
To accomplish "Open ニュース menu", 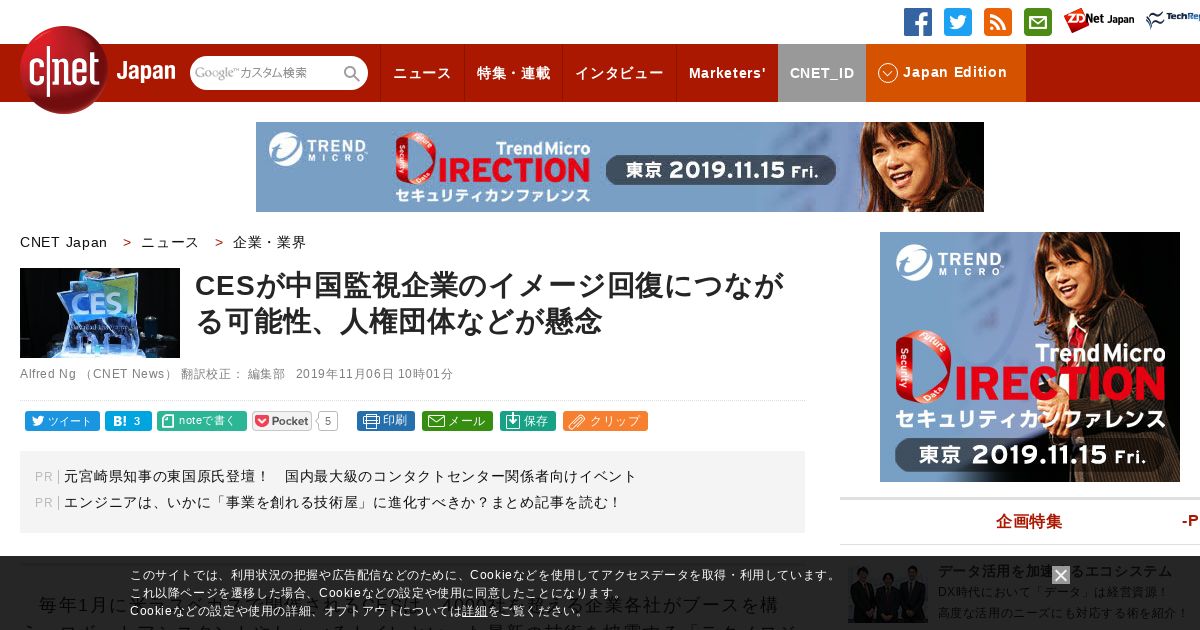I will point(422,73).
